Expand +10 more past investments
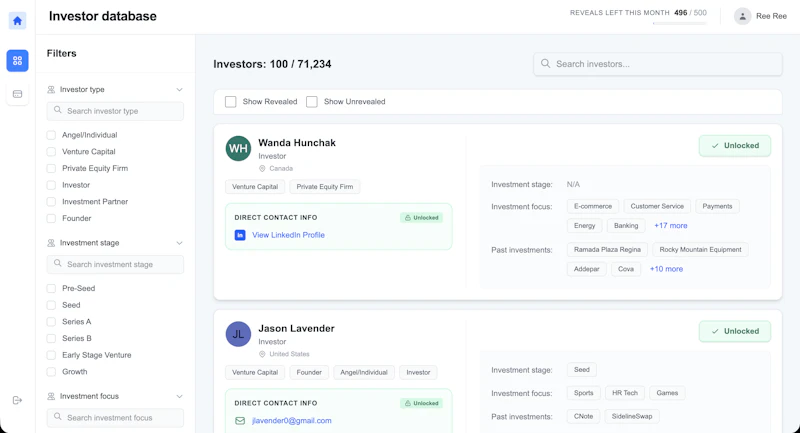Screen dimensions: 800x433 pos(666,269)
